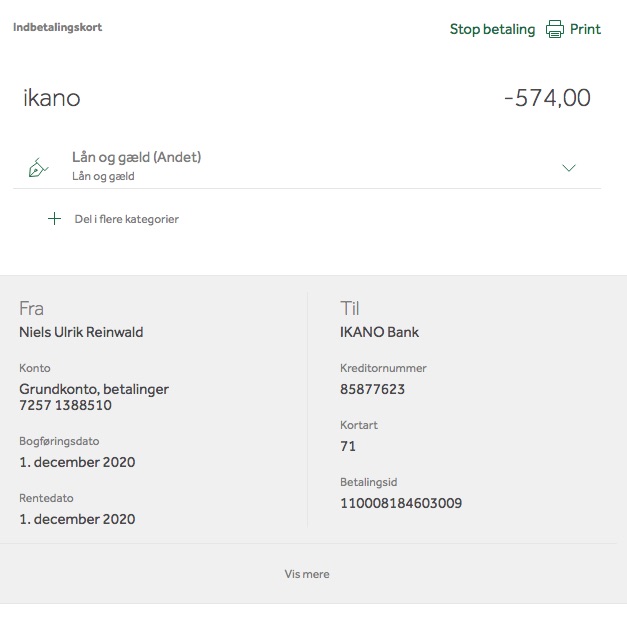Open Del i flere kategorier
This screenshot has width=627, height=639.
126,219
